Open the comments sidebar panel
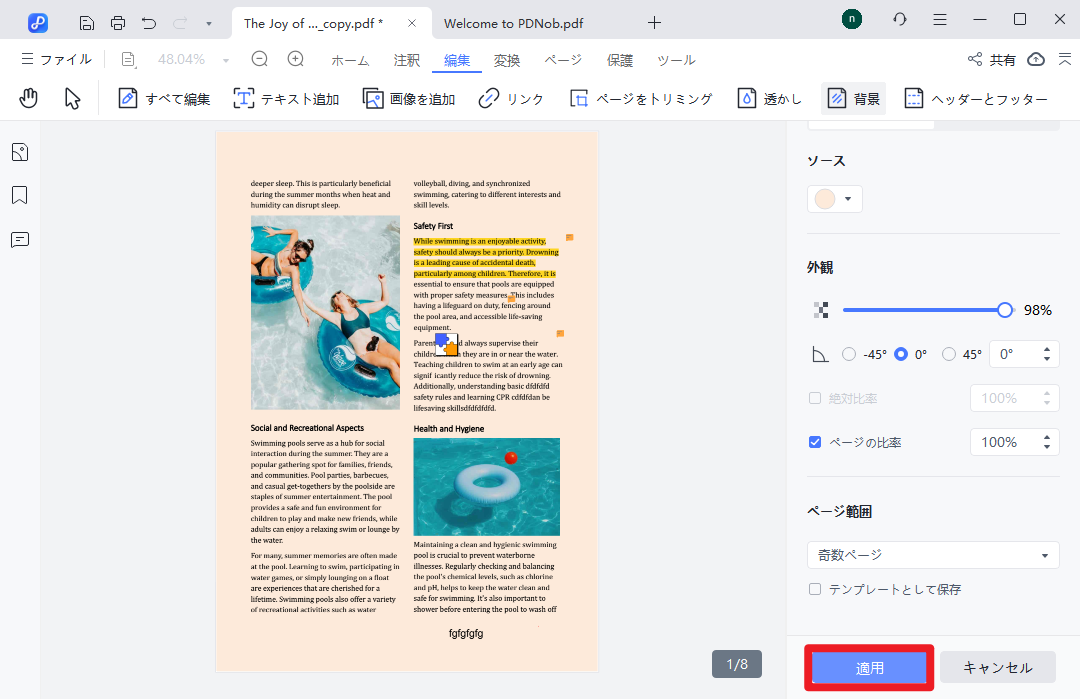The width and height of the screenshot is (1080, 699). [20, 240]
